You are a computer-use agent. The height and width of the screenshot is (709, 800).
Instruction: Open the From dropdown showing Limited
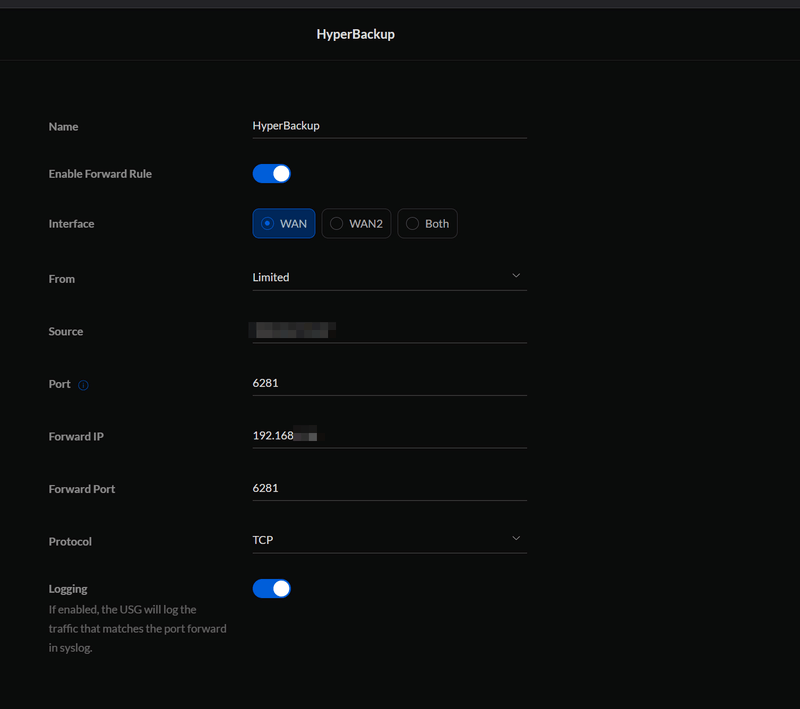(389, 277)
